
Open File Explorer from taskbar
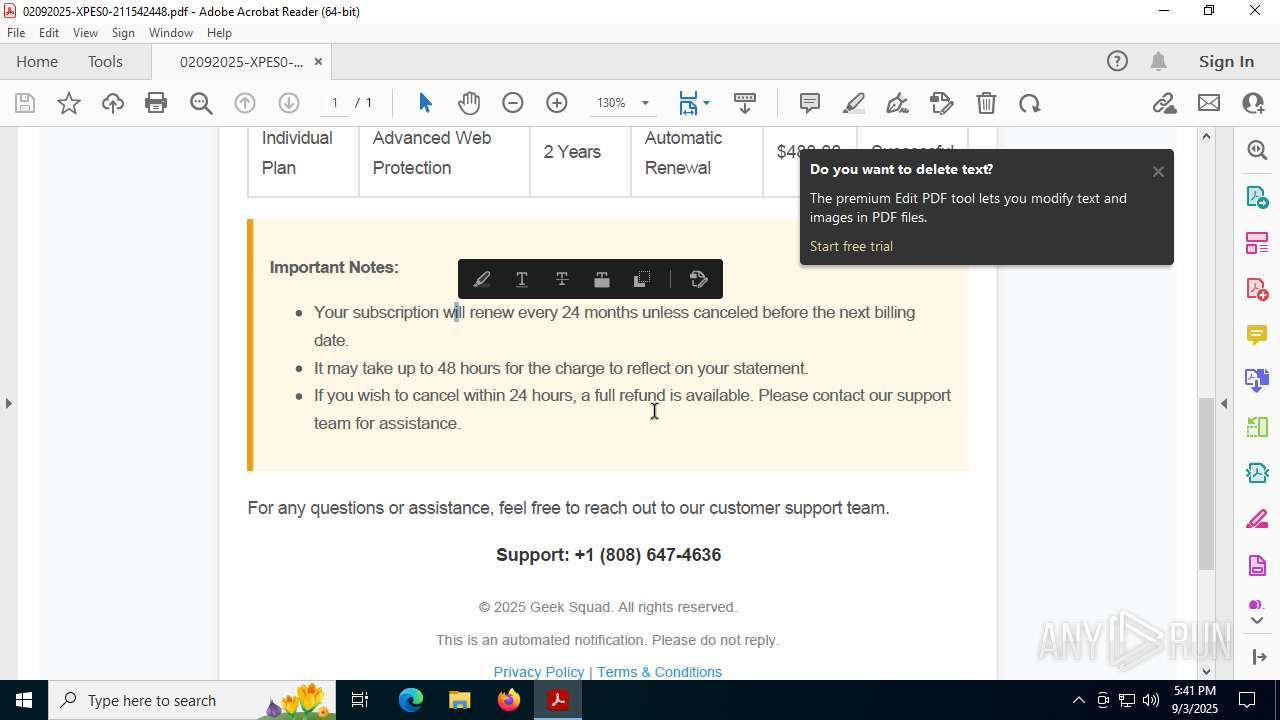point(460,700)
